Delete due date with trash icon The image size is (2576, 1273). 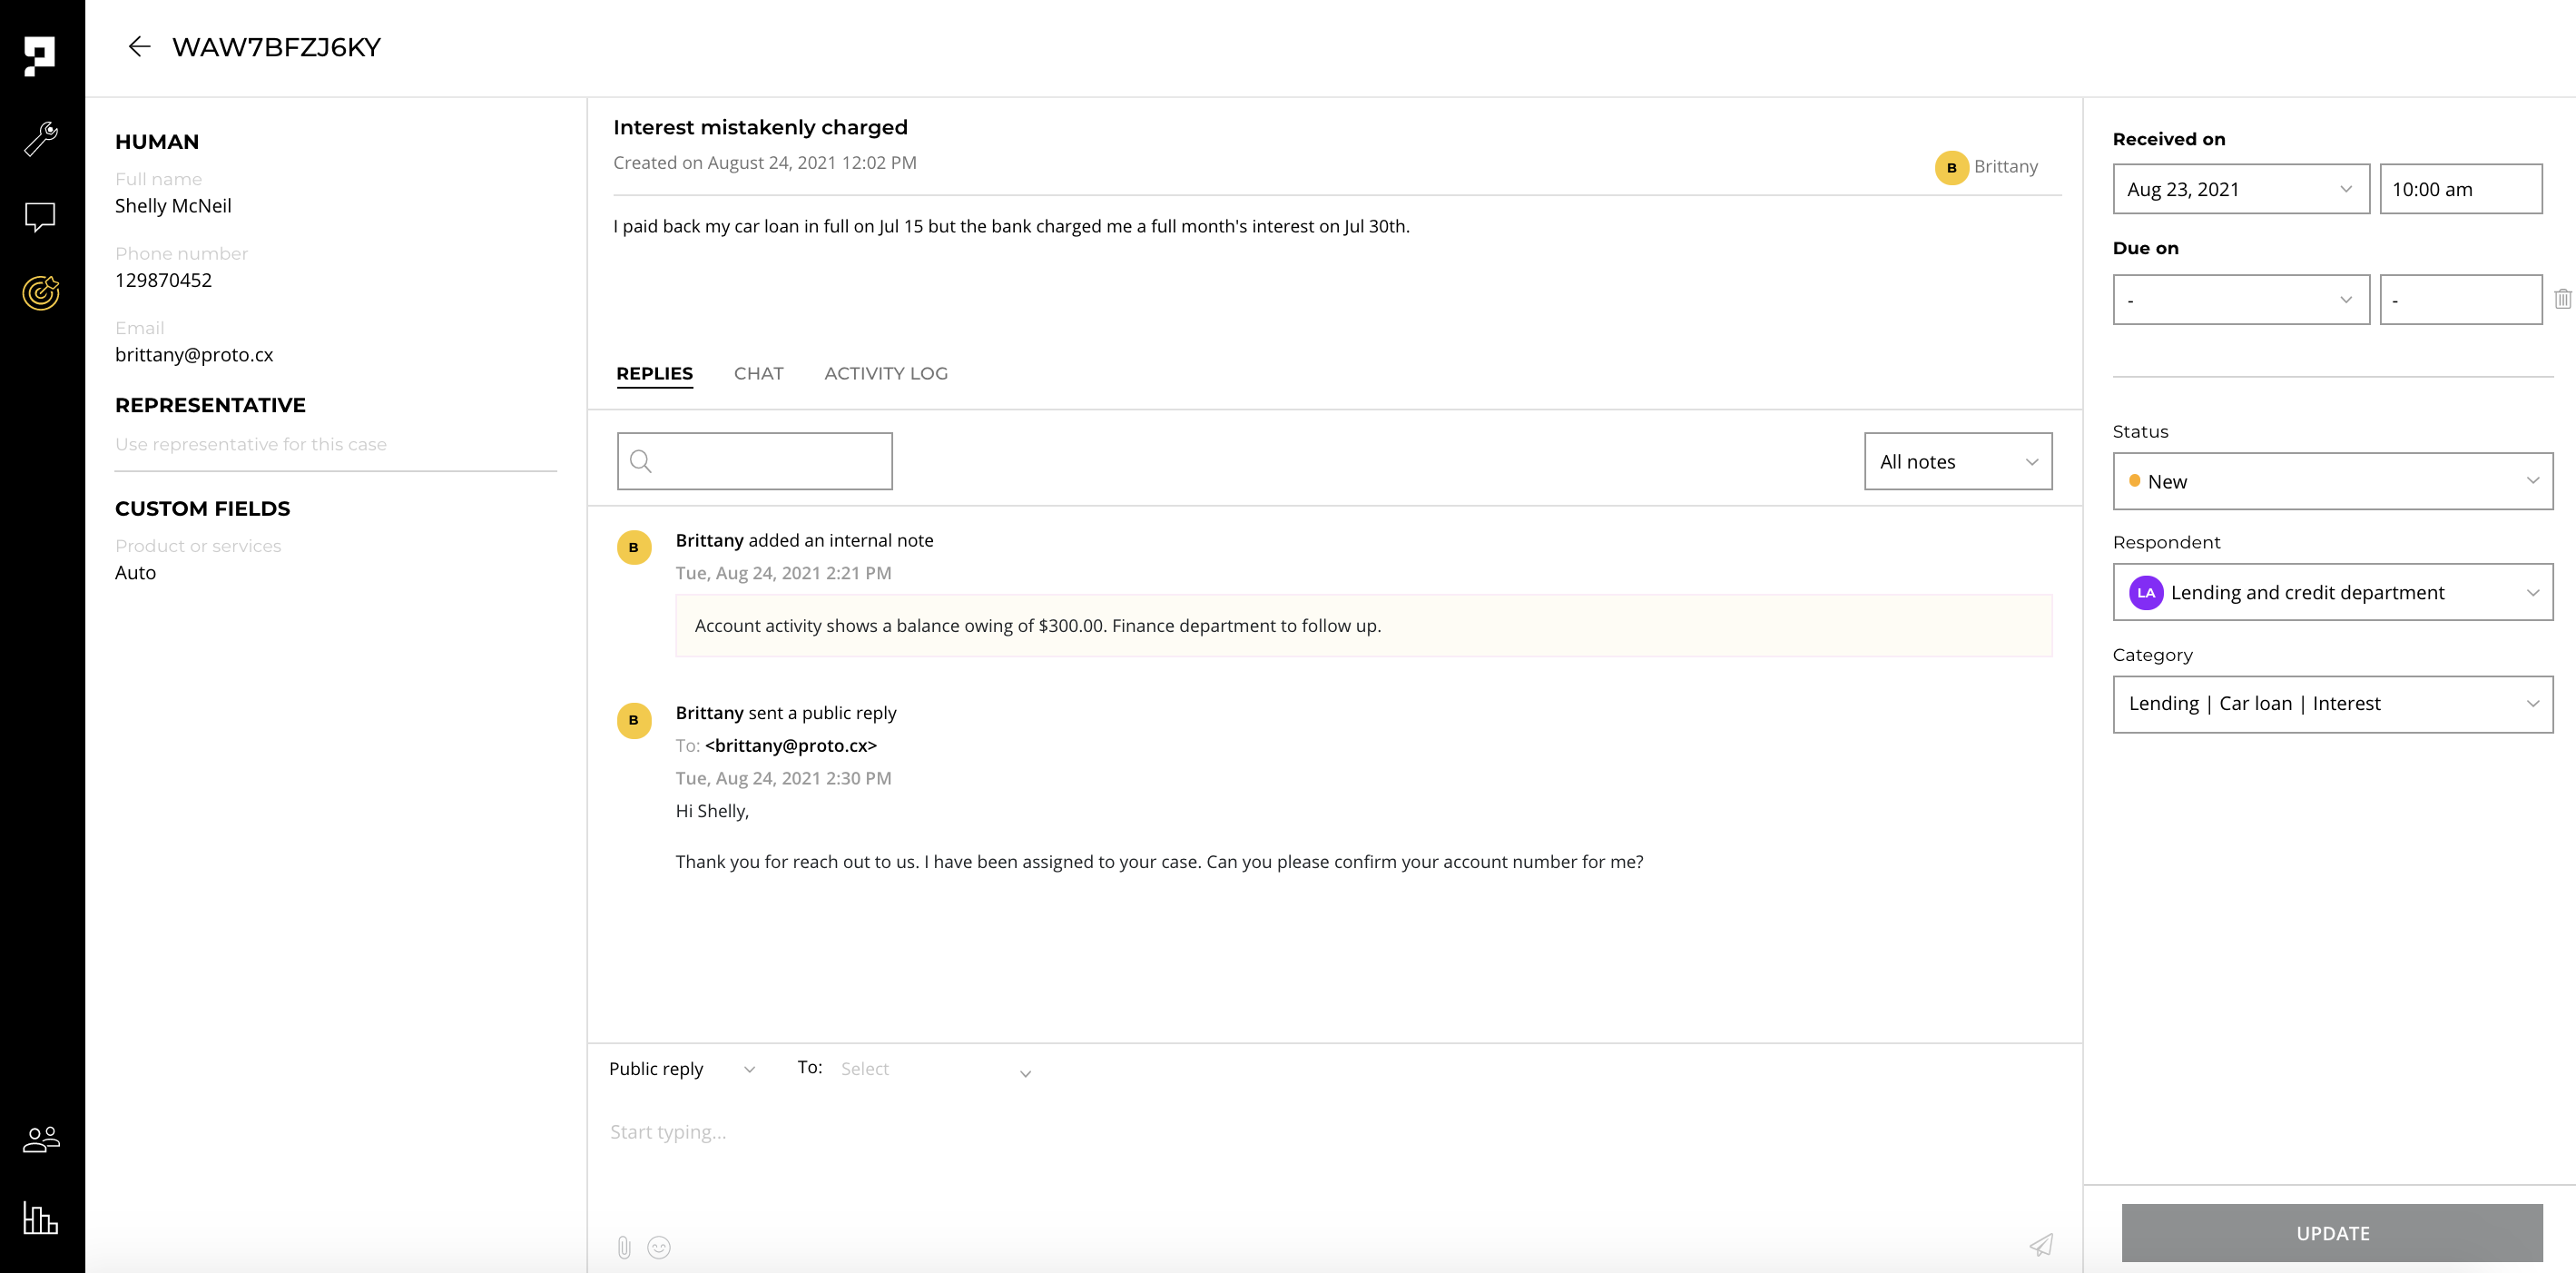(2562, 299)
